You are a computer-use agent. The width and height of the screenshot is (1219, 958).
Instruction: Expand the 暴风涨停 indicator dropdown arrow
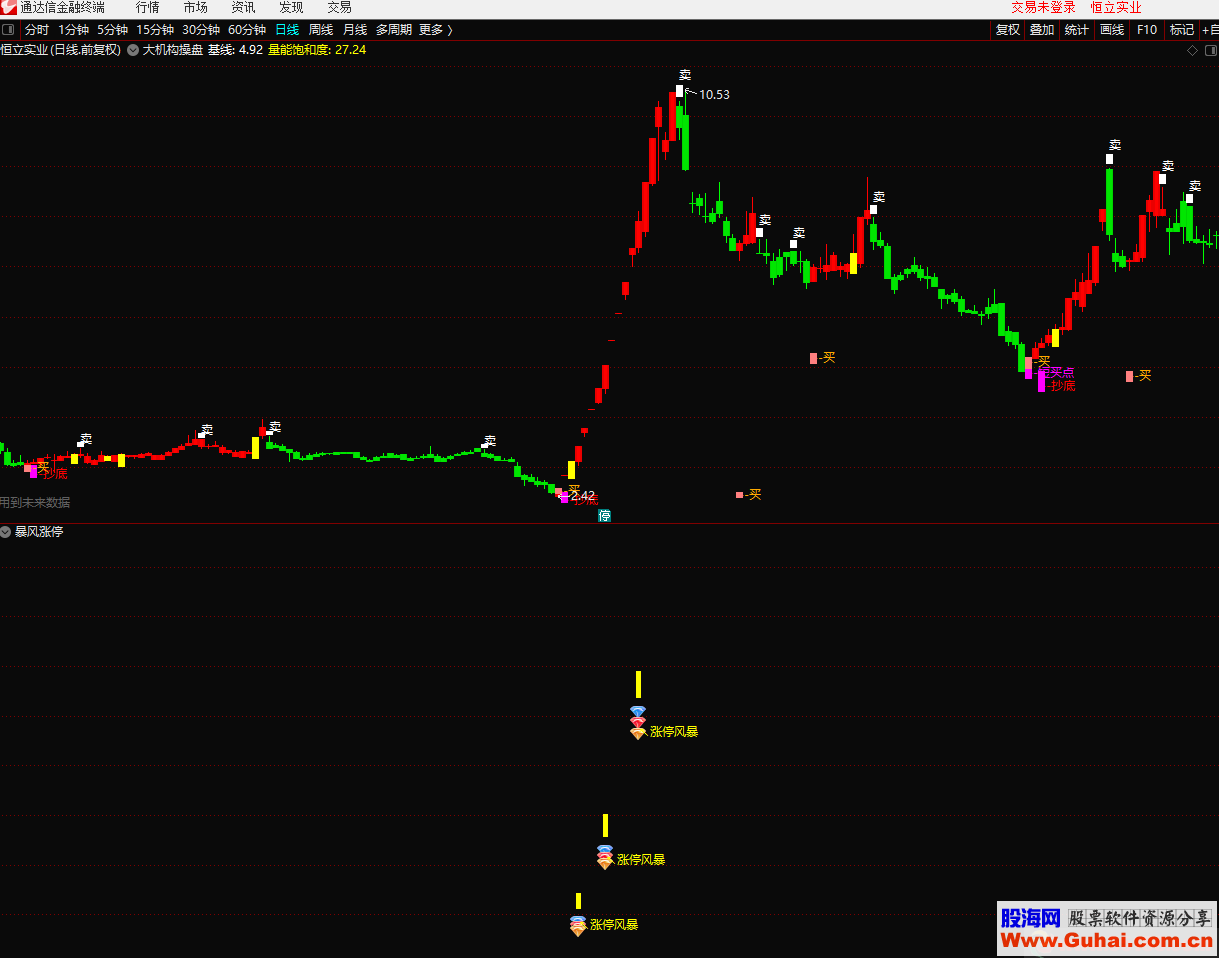pos(6,532)
